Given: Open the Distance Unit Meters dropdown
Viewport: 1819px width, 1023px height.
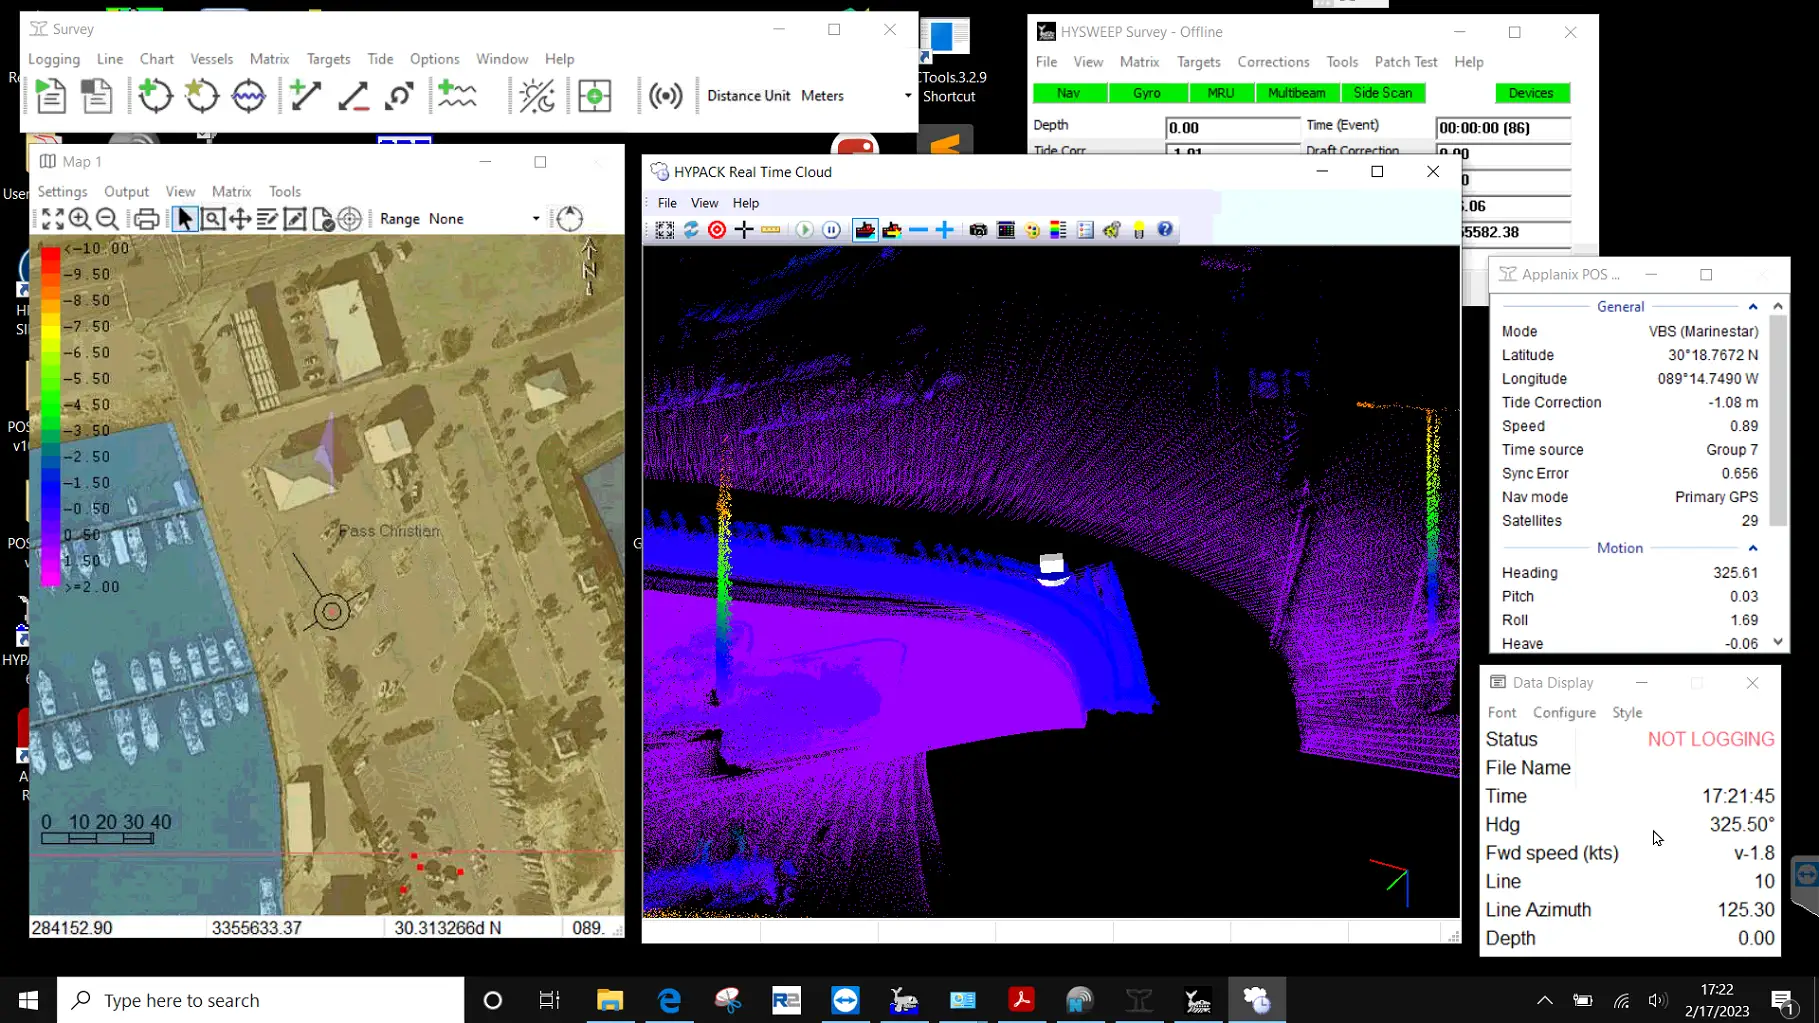Looking at the screenshot, I should (x=907, y=96).
